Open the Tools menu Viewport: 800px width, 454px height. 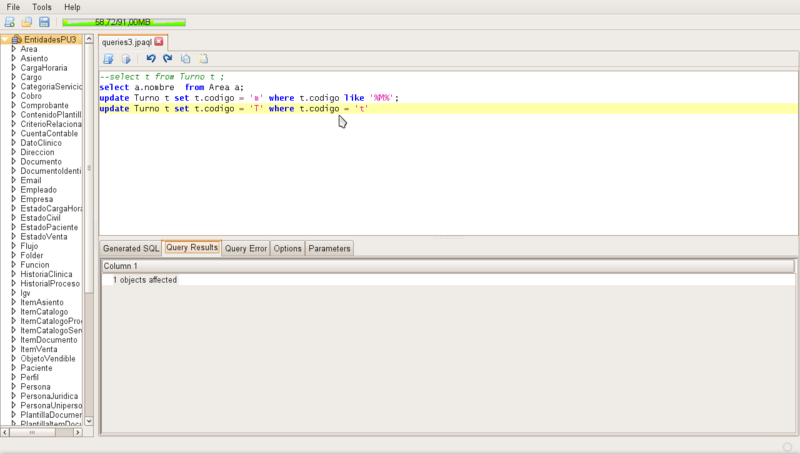click(x=42, y=7)
